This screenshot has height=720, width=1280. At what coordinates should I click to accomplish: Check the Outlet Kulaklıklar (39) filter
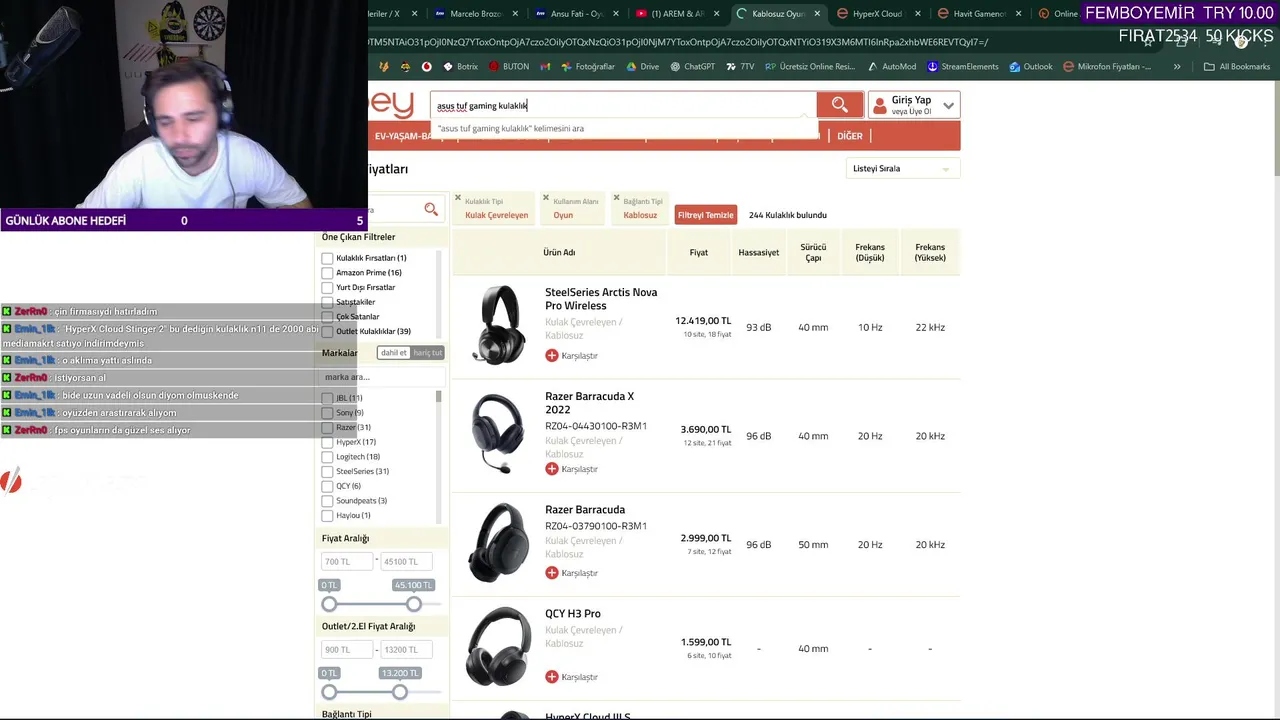327,332
